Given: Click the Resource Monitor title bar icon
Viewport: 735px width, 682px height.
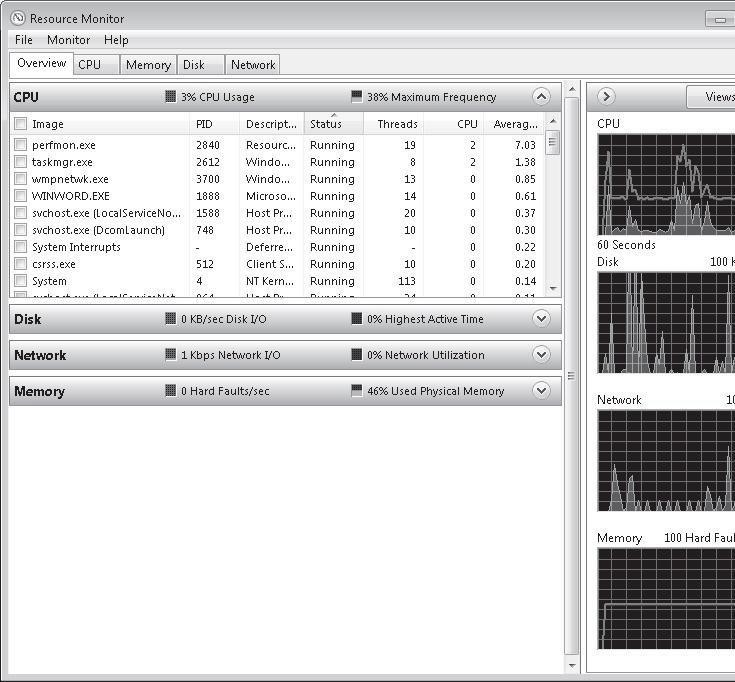Looking at the screenshot, I should [18, 18].
